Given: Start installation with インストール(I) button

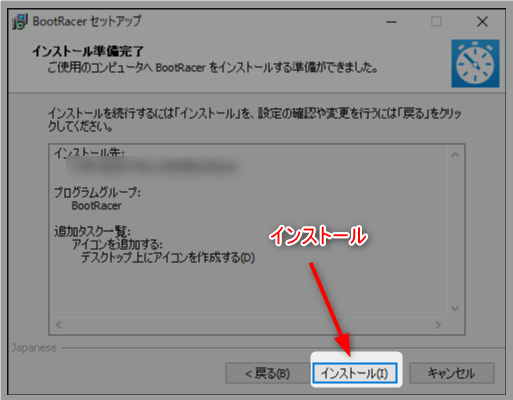Looking at the screenshot, I should click(355, 373).
